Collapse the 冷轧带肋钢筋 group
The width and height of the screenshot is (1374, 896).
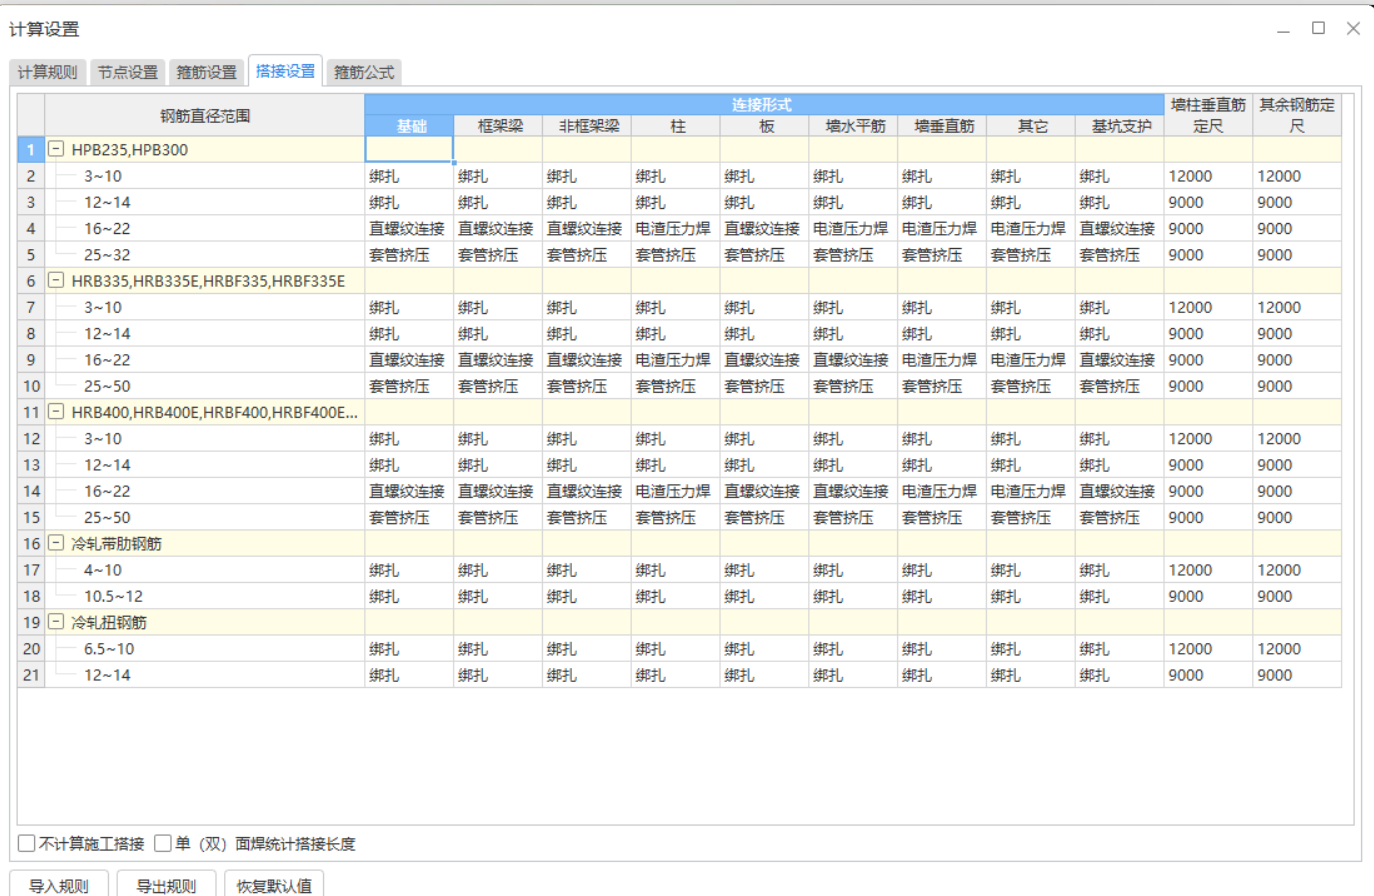56,543
